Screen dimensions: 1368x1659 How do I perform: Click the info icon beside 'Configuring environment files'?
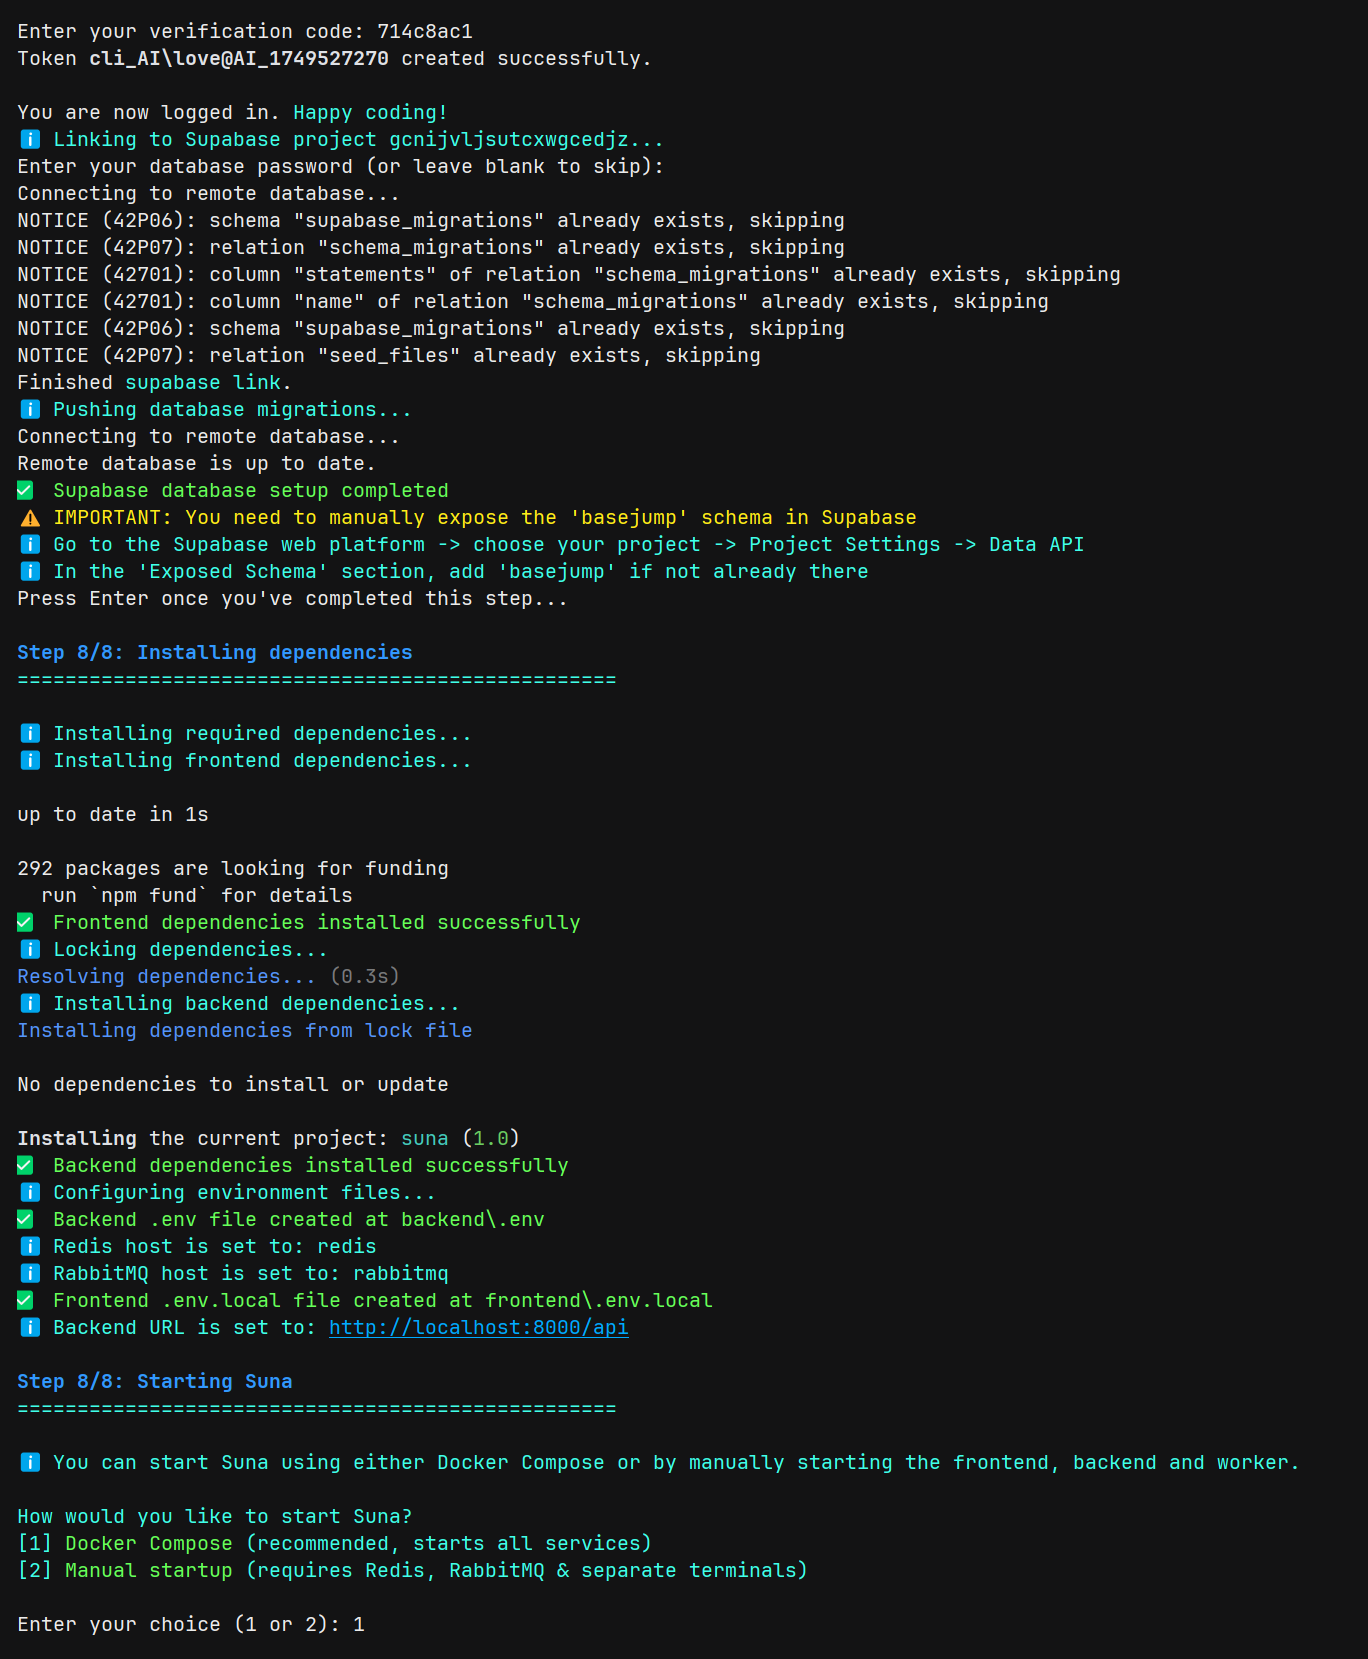(x=30, y=1192)
